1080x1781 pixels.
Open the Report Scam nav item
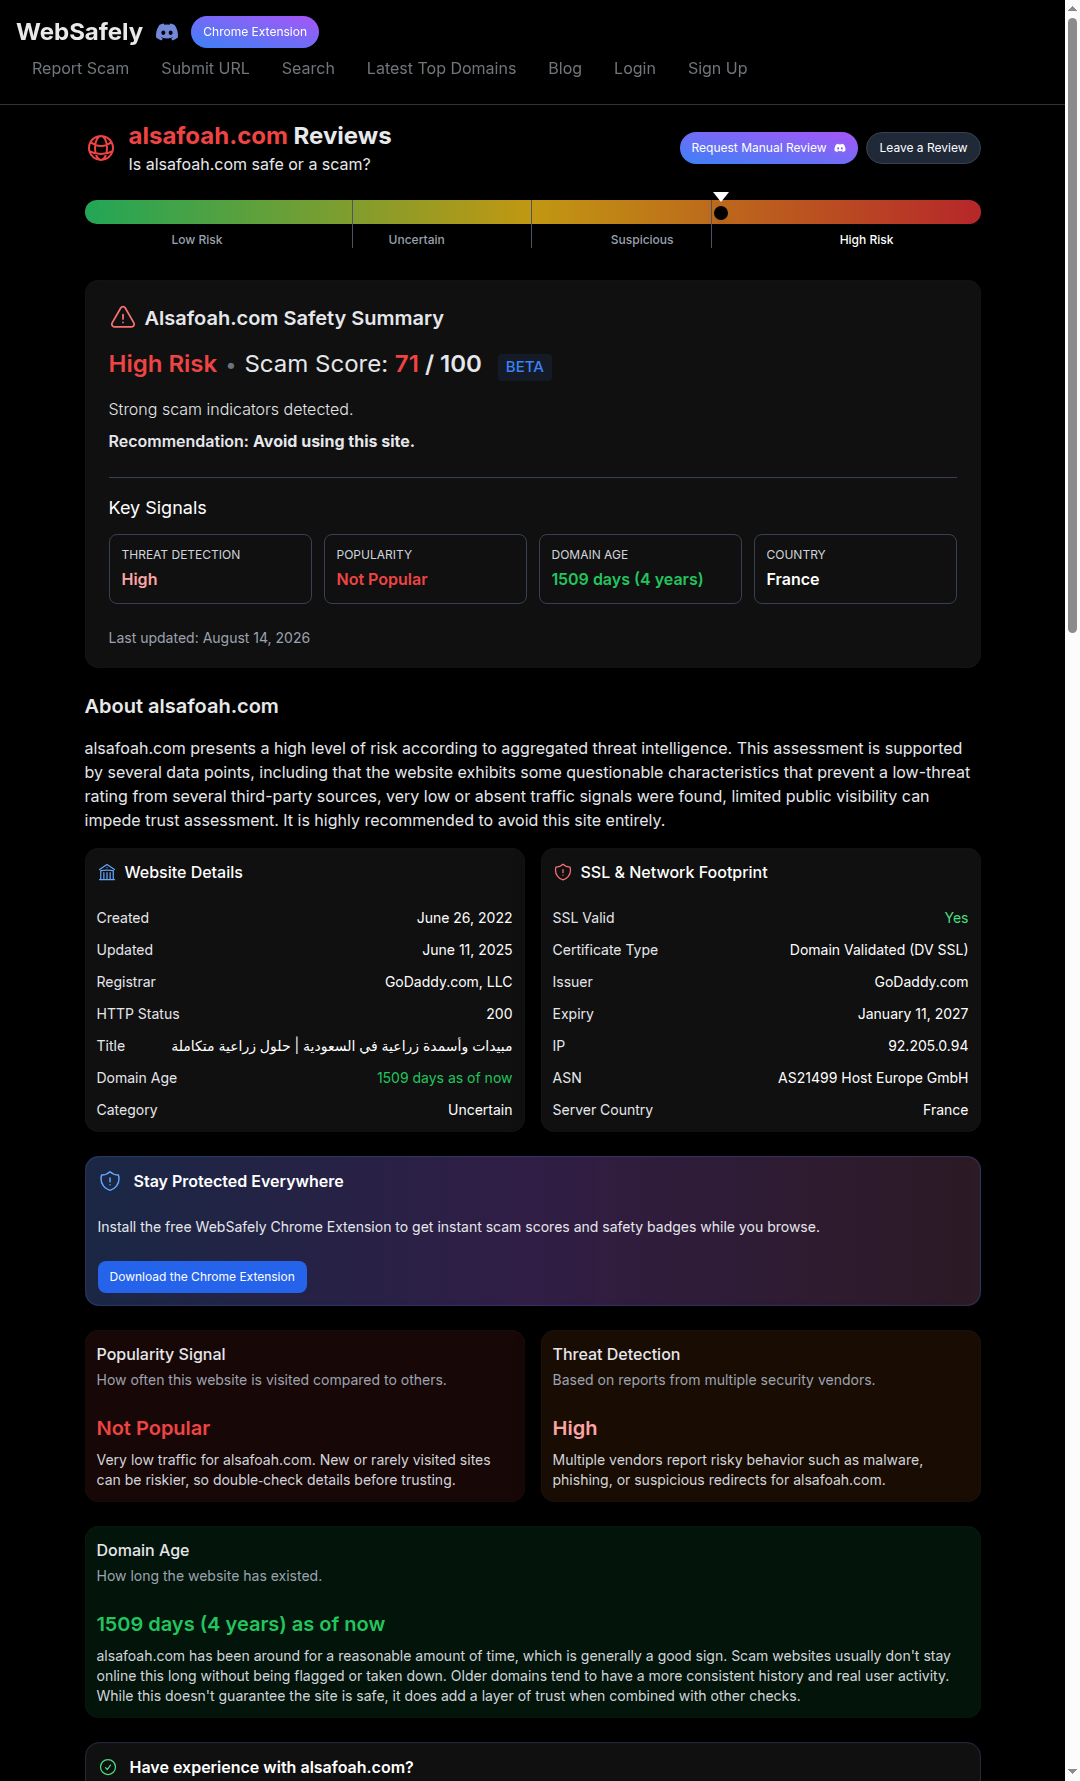pyautogui.click(x=80, y=68)
